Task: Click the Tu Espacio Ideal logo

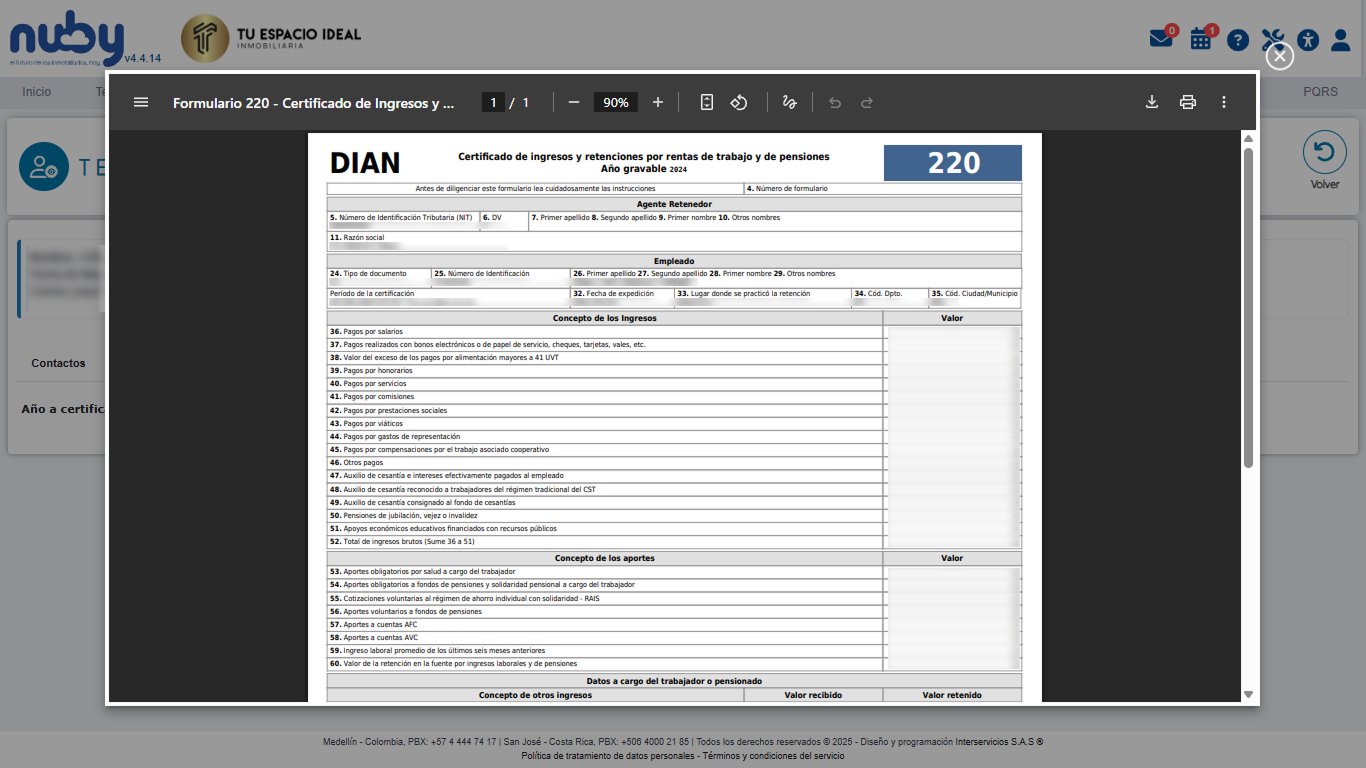Action: [271, 39]
